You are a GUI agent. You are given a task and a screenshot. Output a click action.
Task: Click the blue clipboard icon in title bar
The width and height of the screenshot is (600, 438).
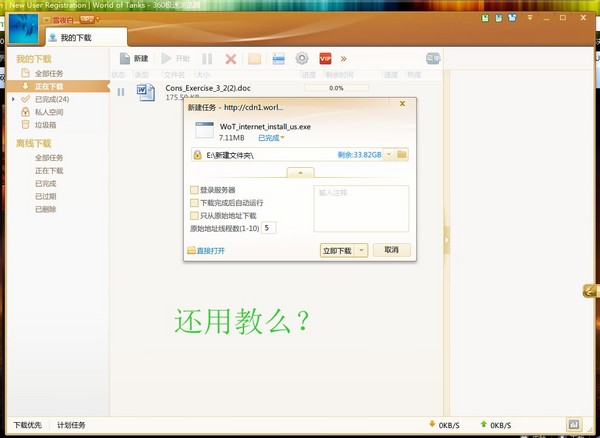[499, 18]
